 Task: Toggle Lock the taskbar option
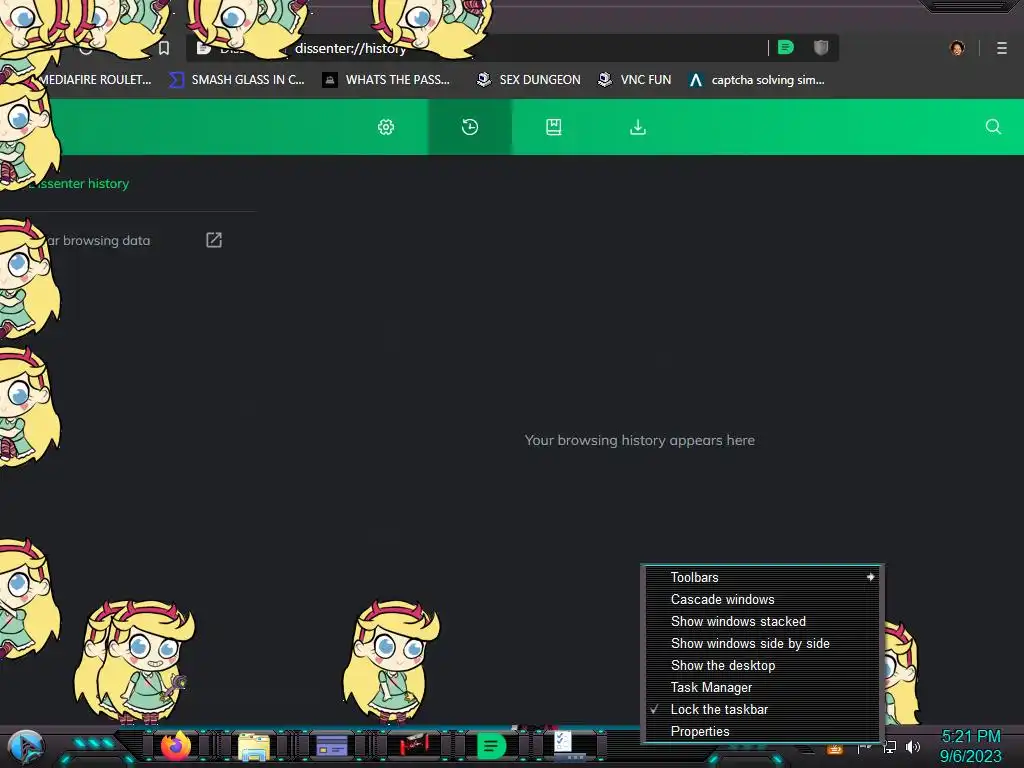click(x=762, y=709)
